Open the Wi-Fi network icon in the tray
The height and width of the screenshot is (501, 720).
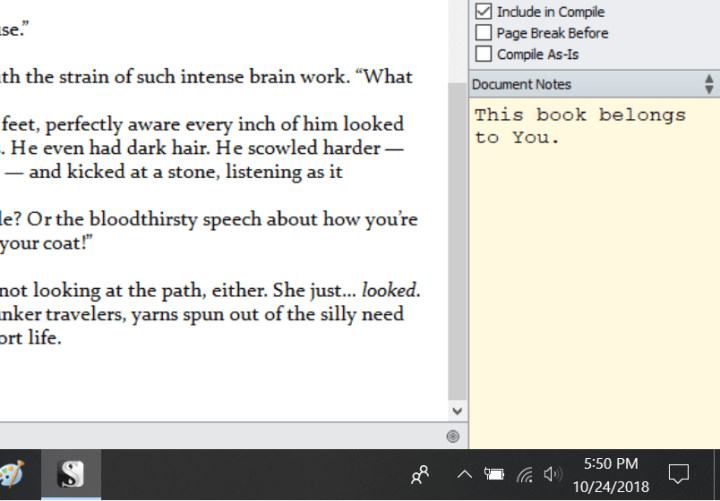(x=523, y=474)
